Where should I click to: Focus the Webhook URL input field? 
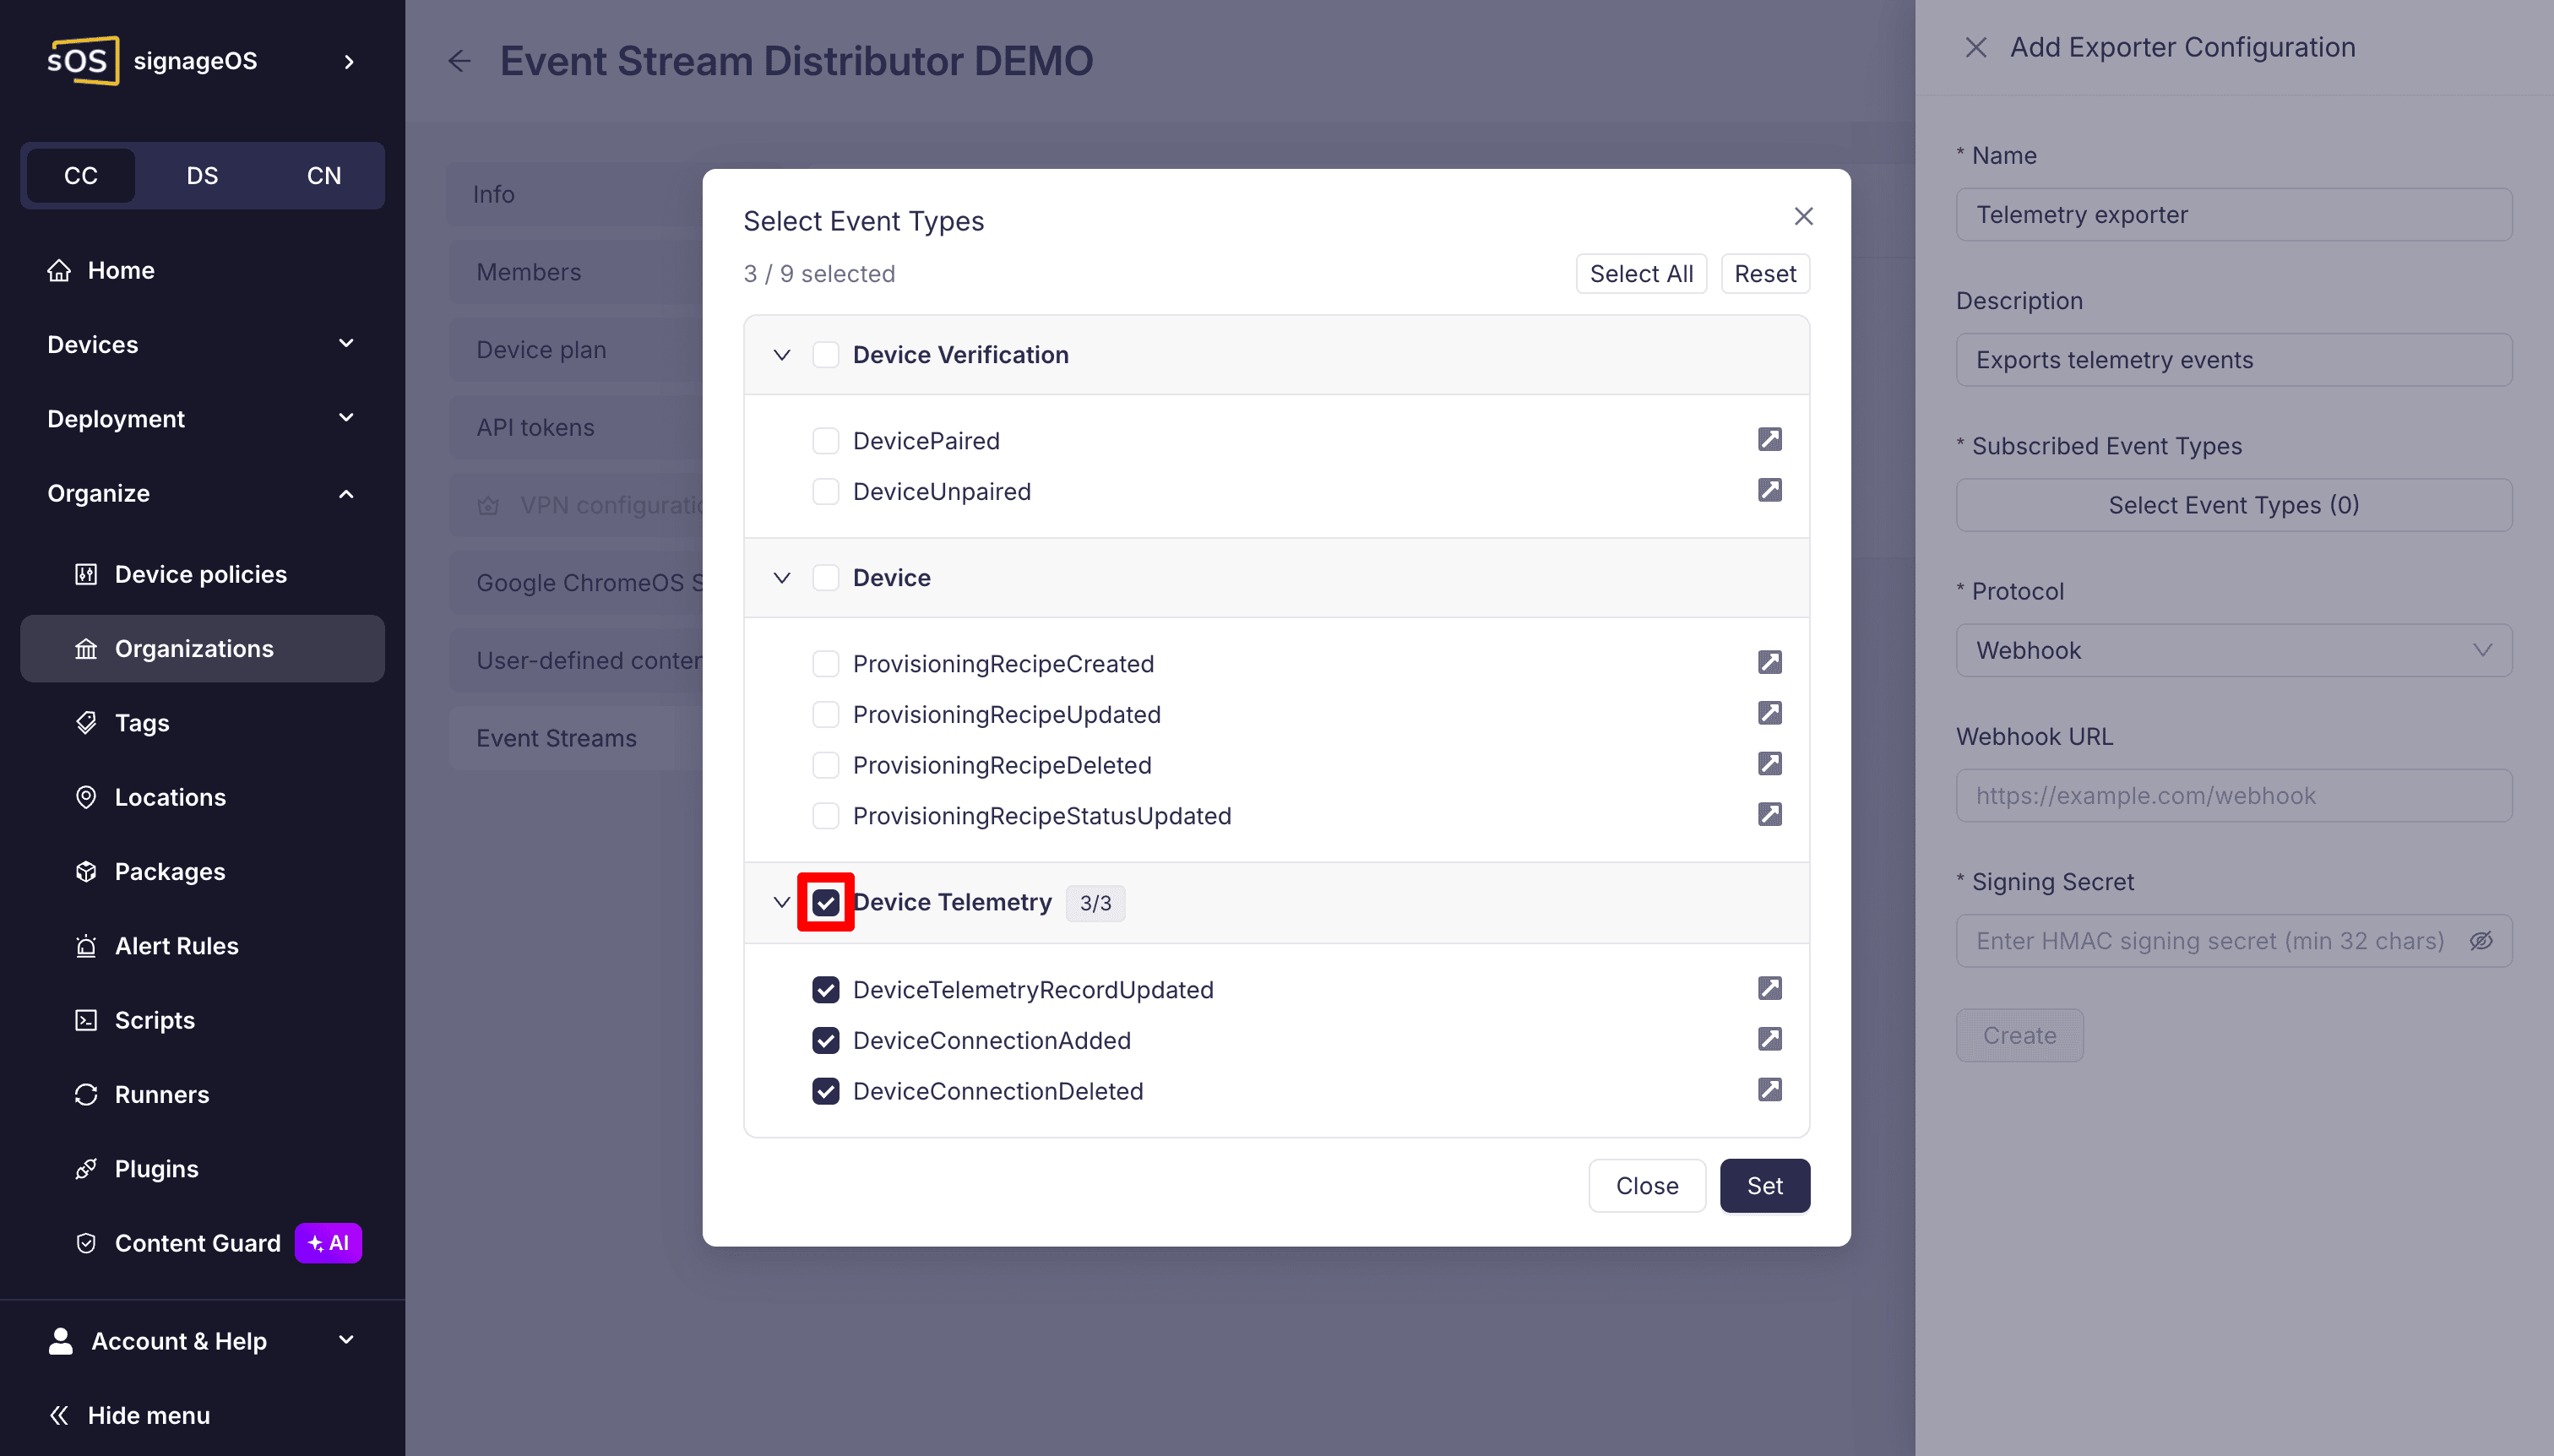point(2233,796)
